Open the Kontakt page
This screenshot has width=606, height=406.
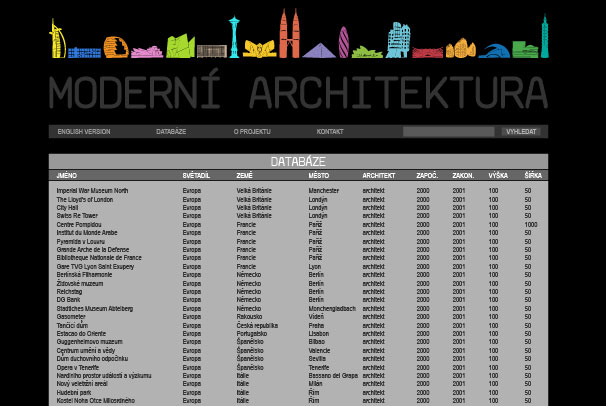(x=330, y=132)
